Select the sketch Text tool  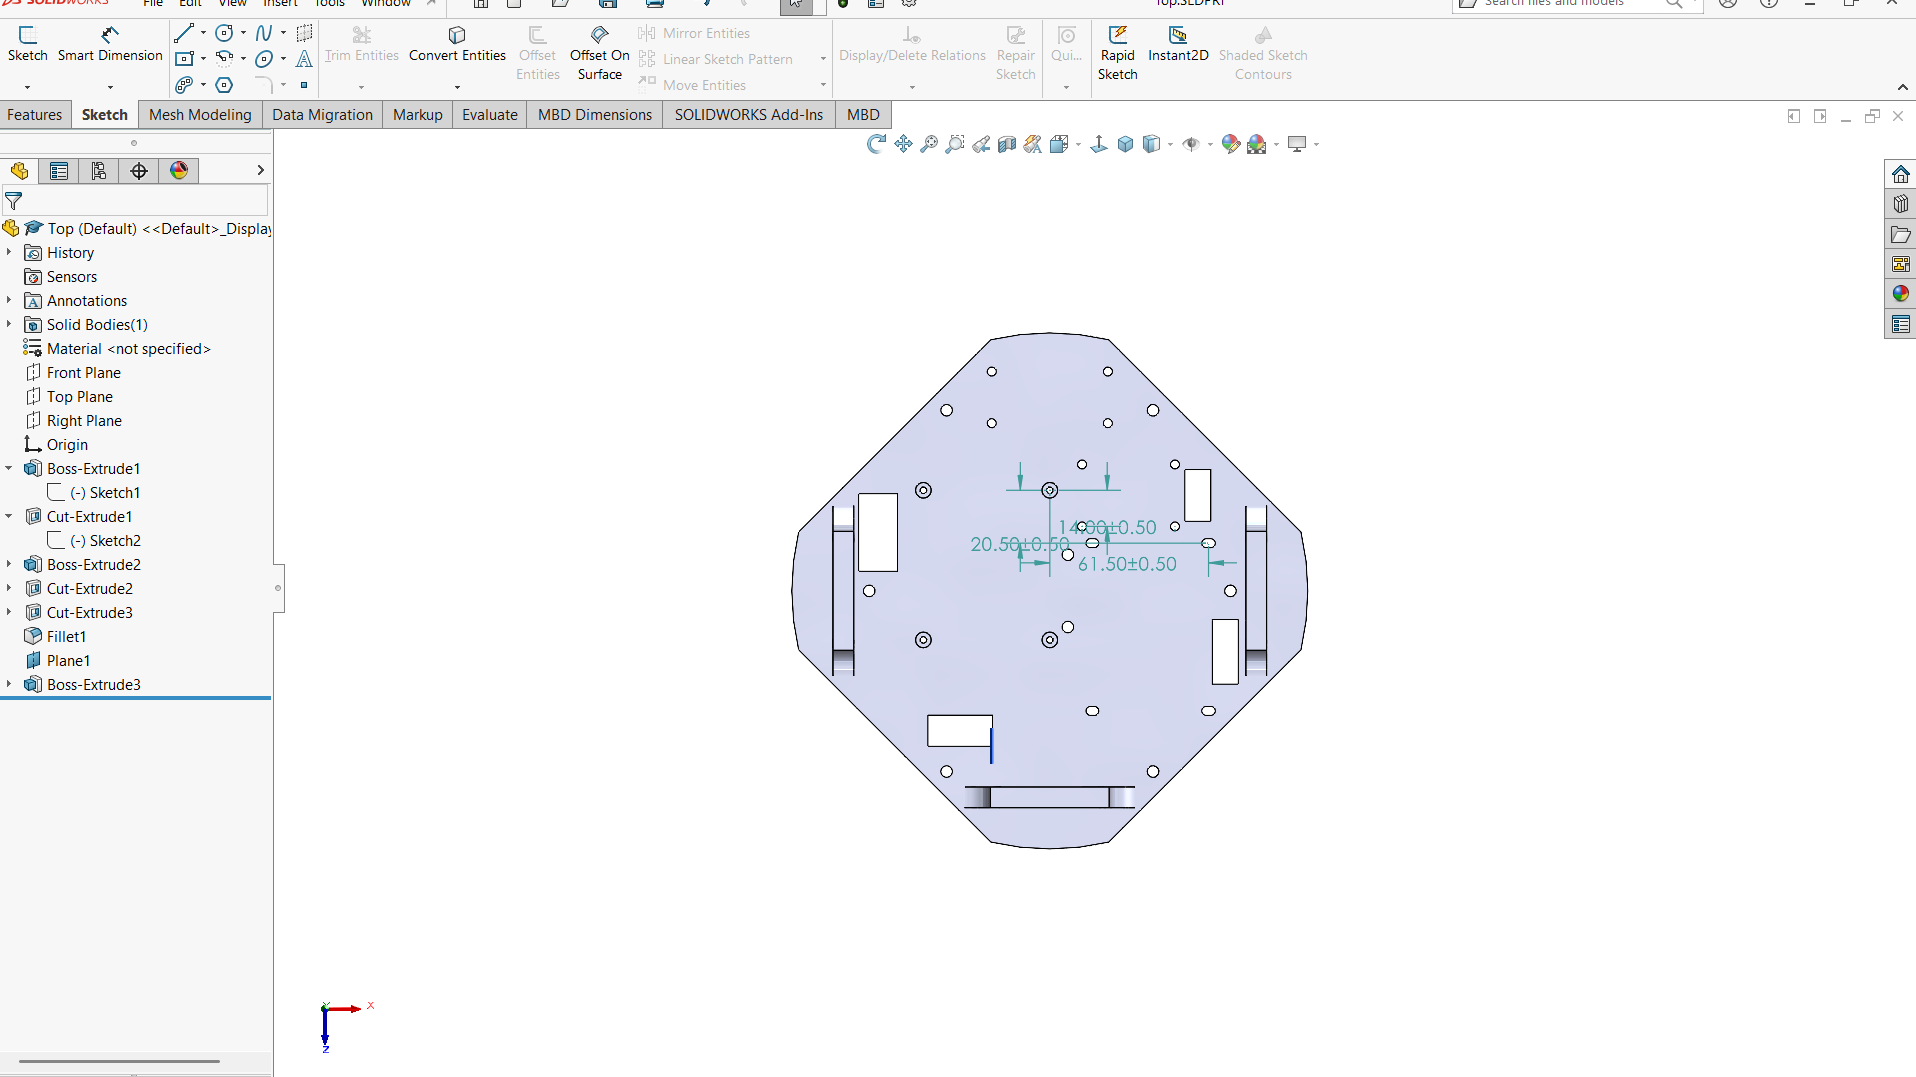click(304, 59)
